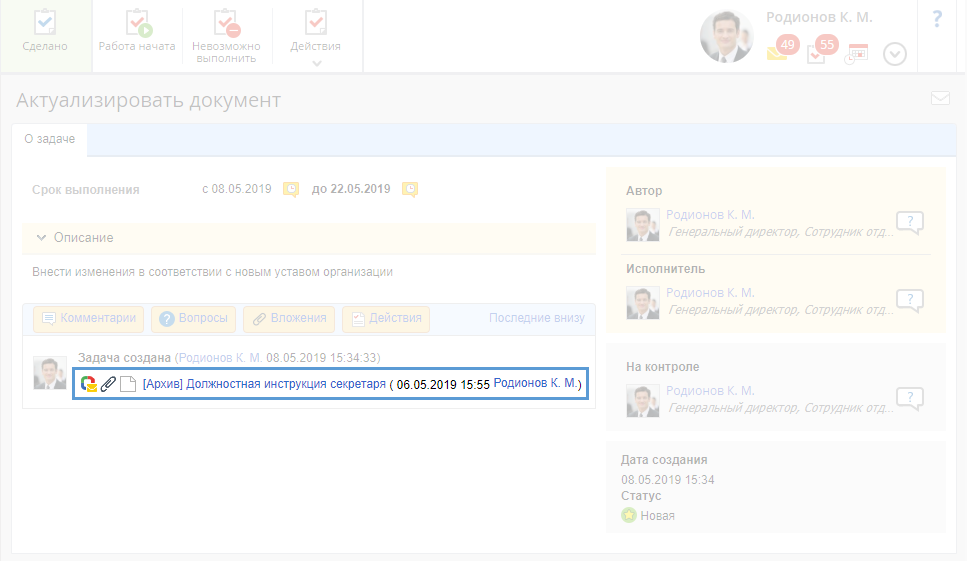Click the description text Внести изменения
The image size is (967, 561).
(212, 272)
